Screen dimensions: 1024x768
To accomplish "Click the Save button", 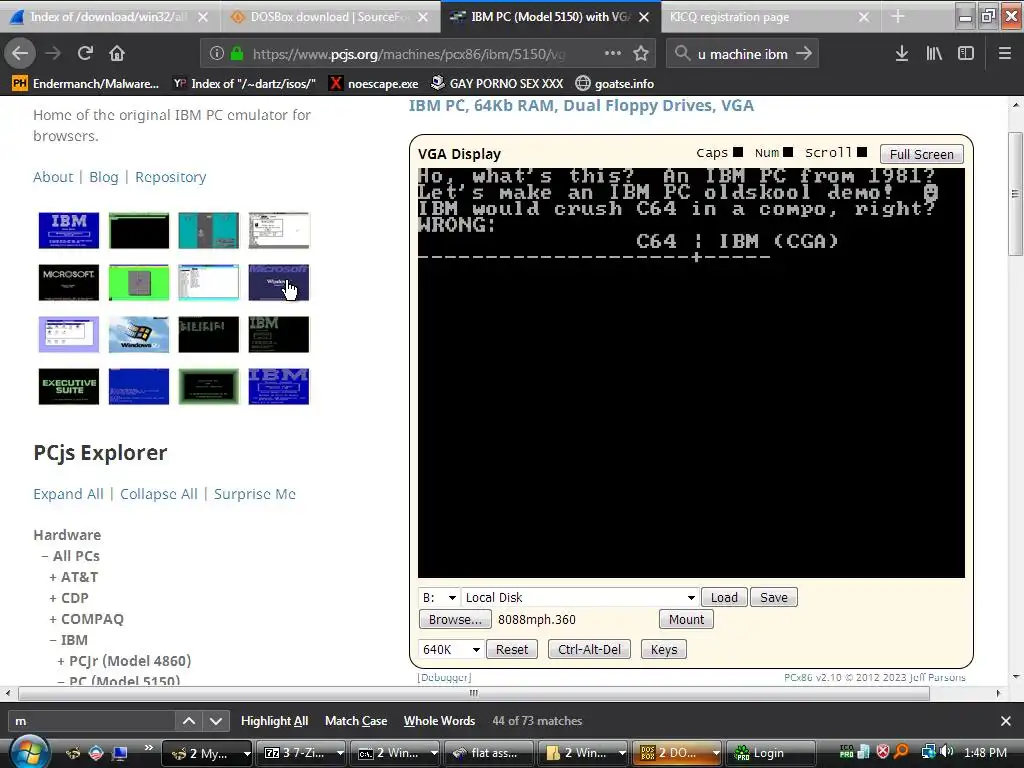I will (x=774, y=598).
